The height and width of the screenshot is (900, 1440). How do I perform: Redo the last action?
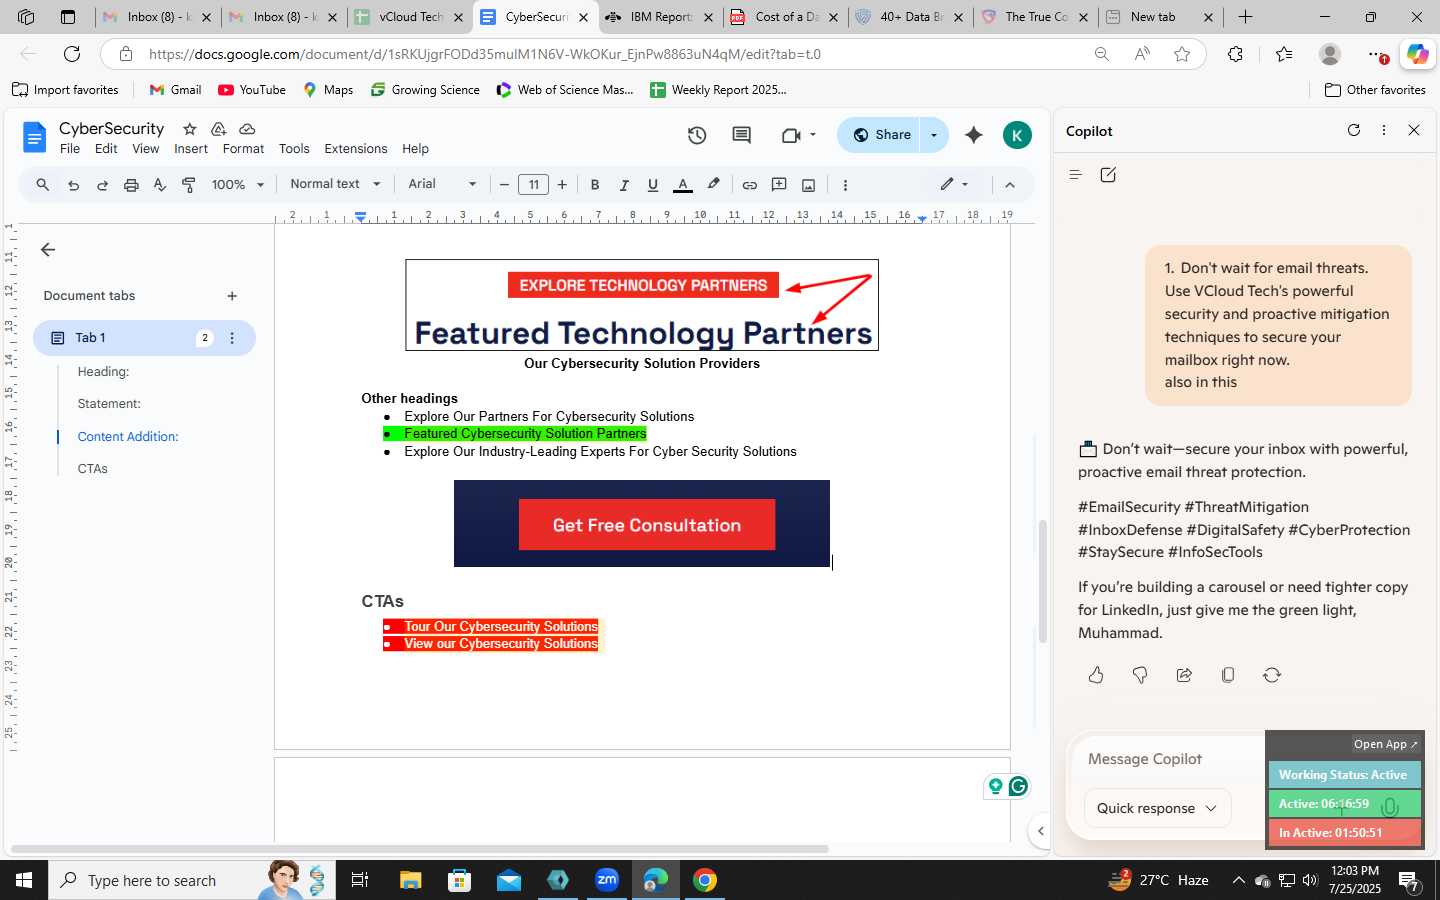coord(102,185)
